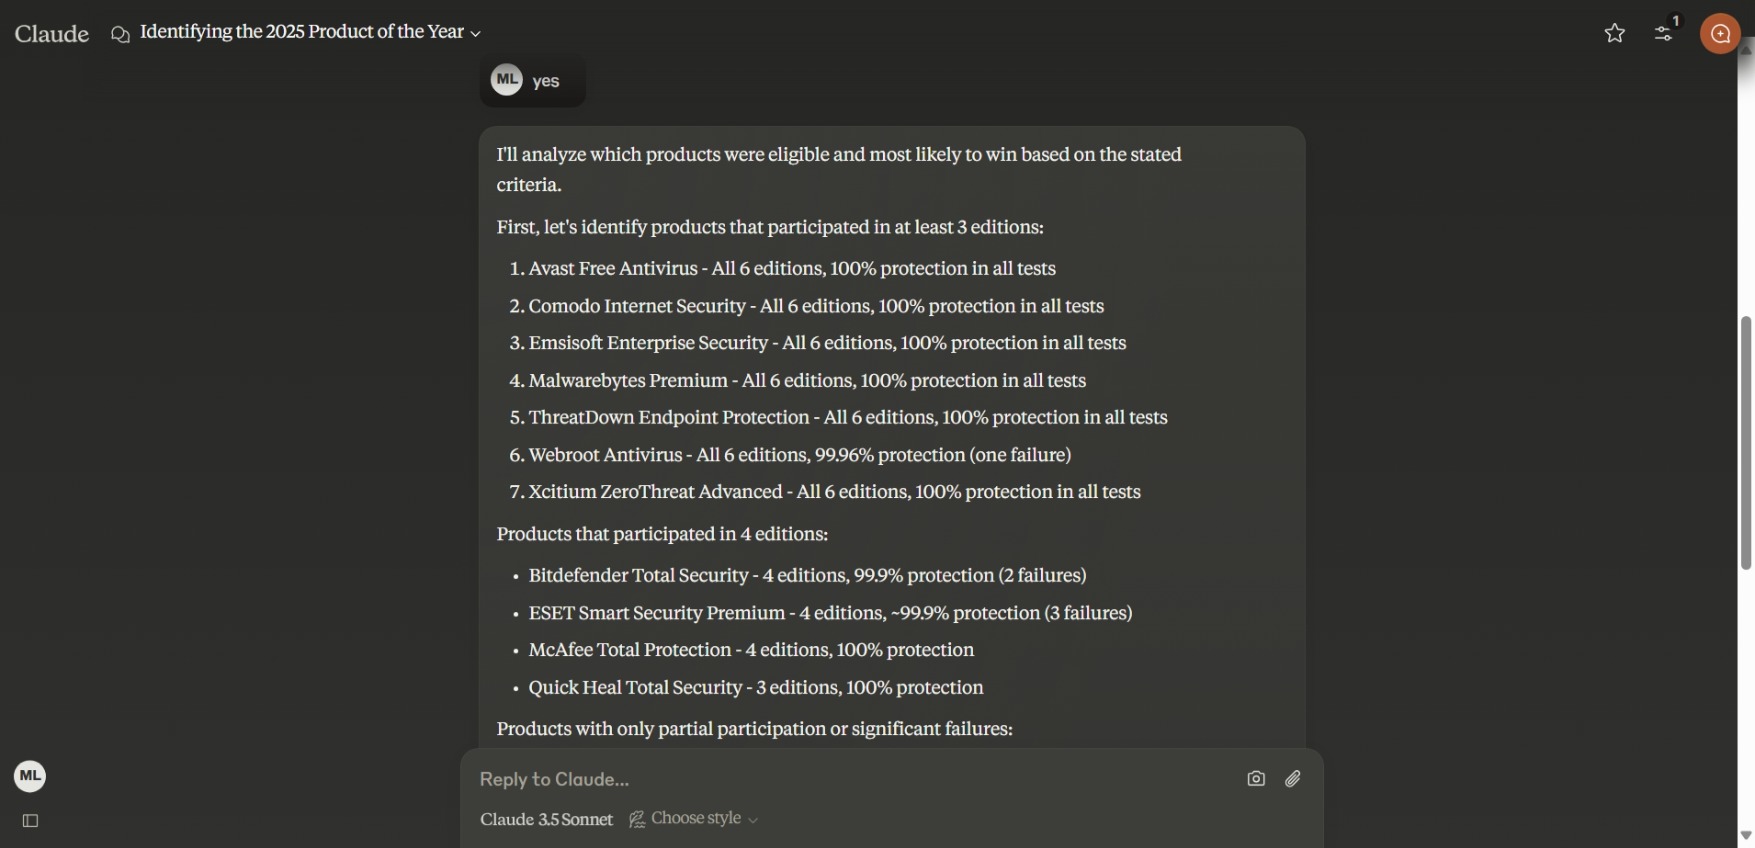Click the style pen icon
Viewport: 1755px width, 848px height.
pos(637,820)
